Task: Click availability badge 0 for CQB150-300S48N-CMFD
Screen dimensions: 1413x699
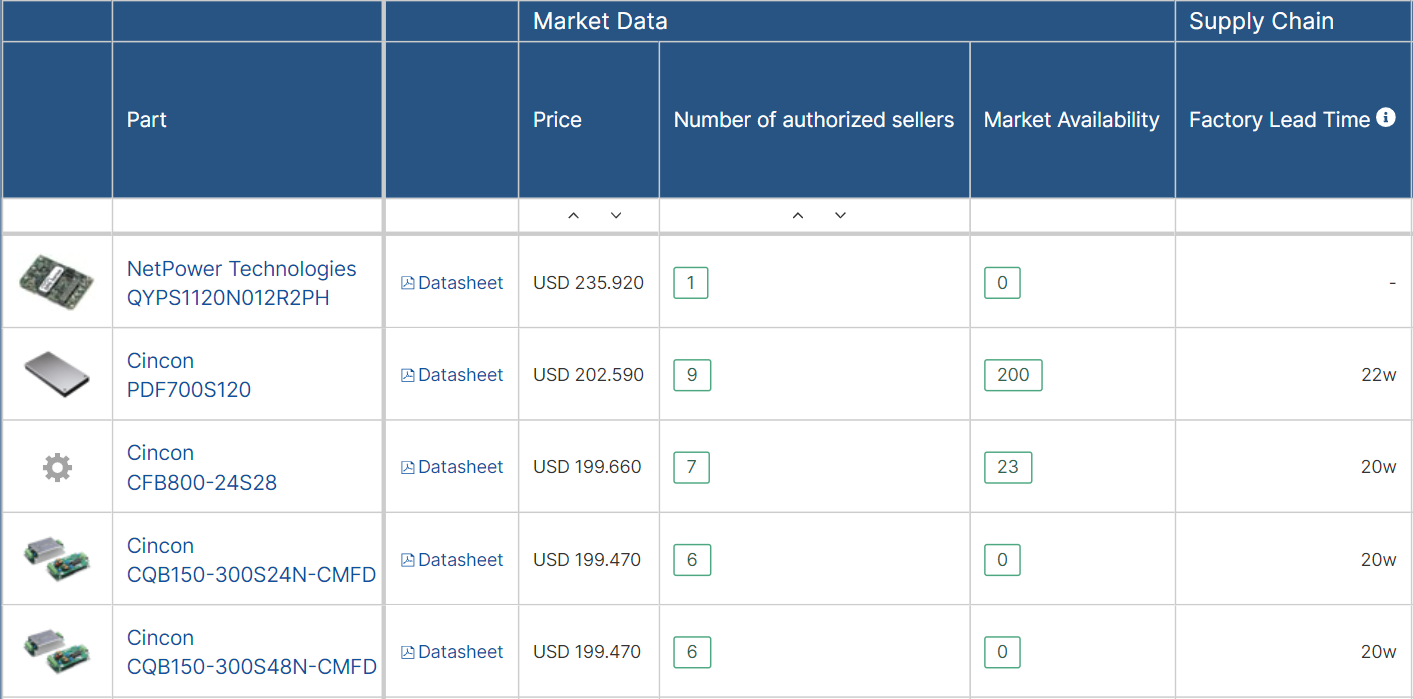Action: click(x=1002, y=652)
